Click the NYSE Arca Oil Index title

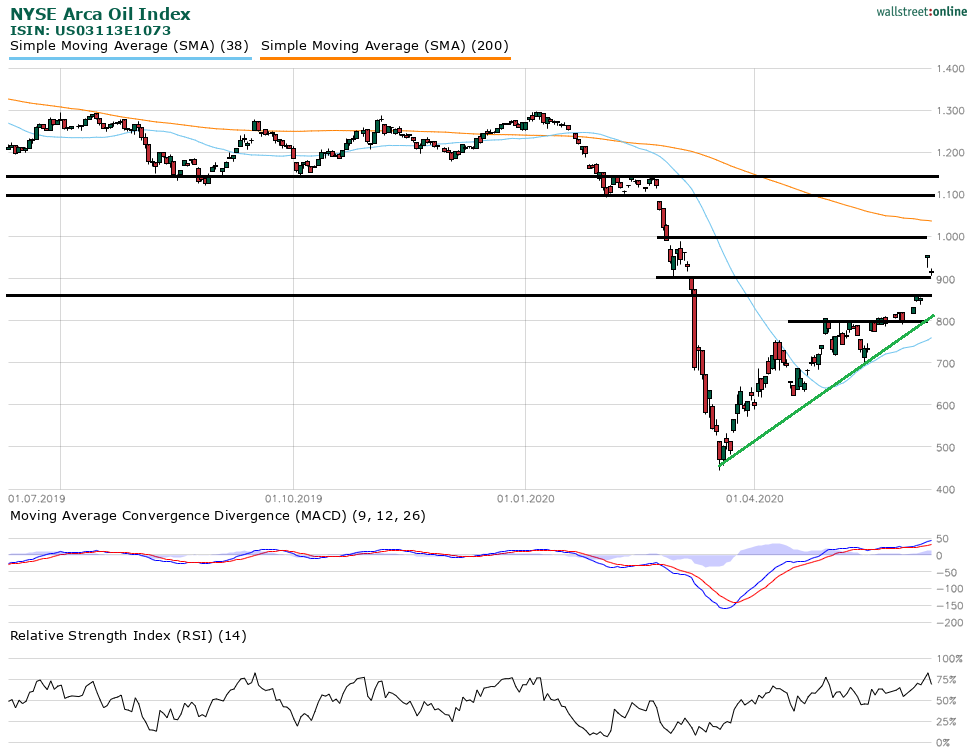(100, 14)
